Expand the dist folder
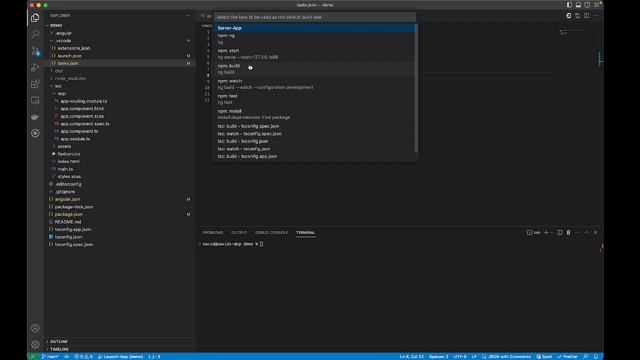Viewport: 640px width, 360px height. click(x=59, y=71)
